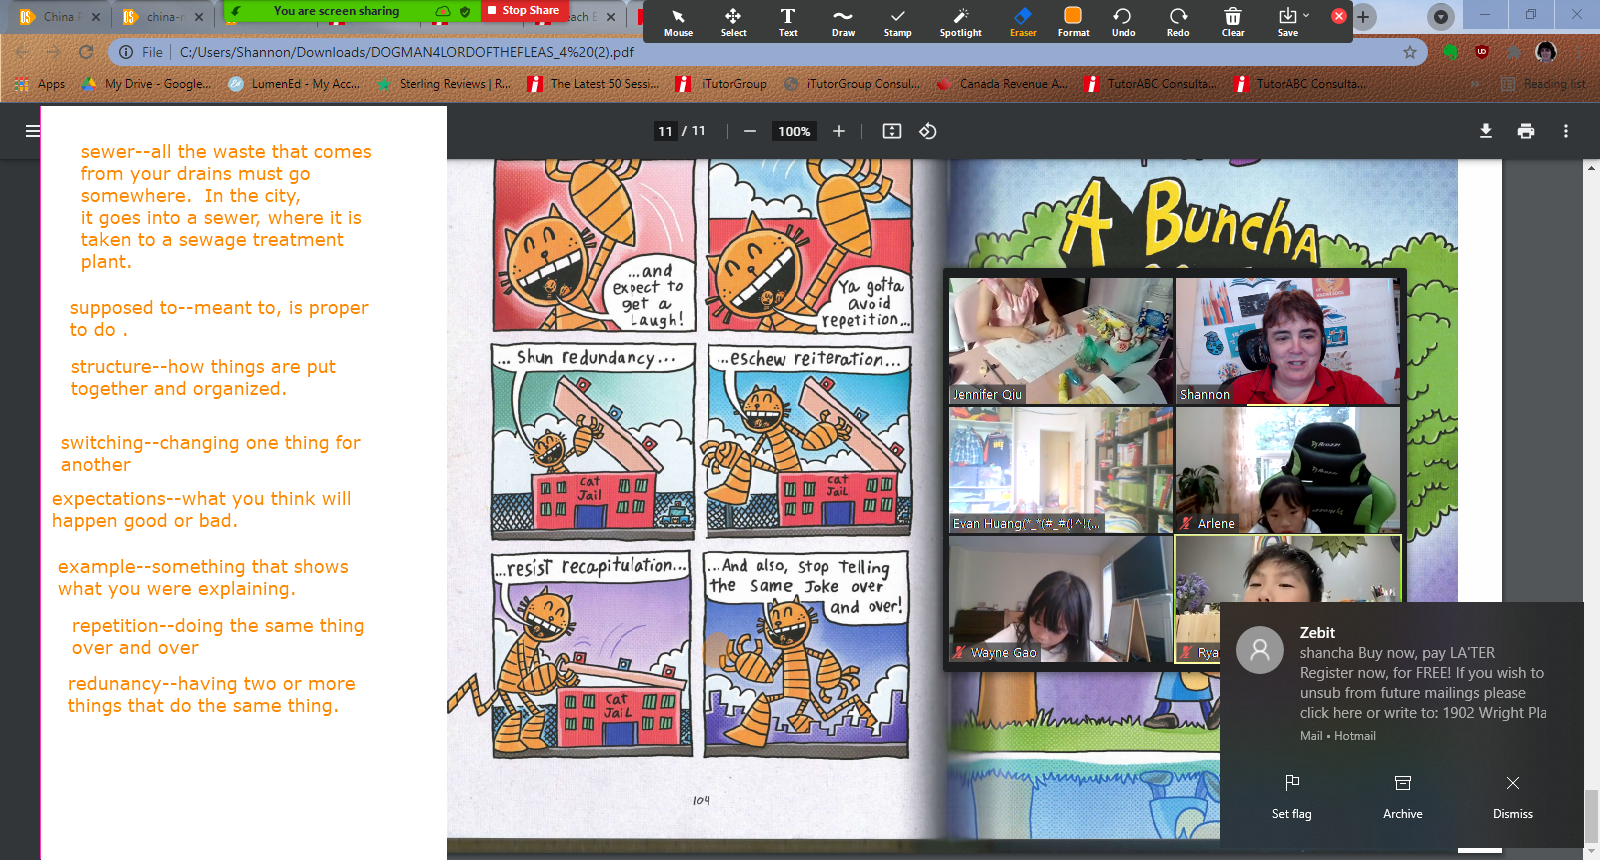The height and width of the screenshot is (860, 1600).
Task: Open My Drive - Google bookmark
Action: pos(146,84)
